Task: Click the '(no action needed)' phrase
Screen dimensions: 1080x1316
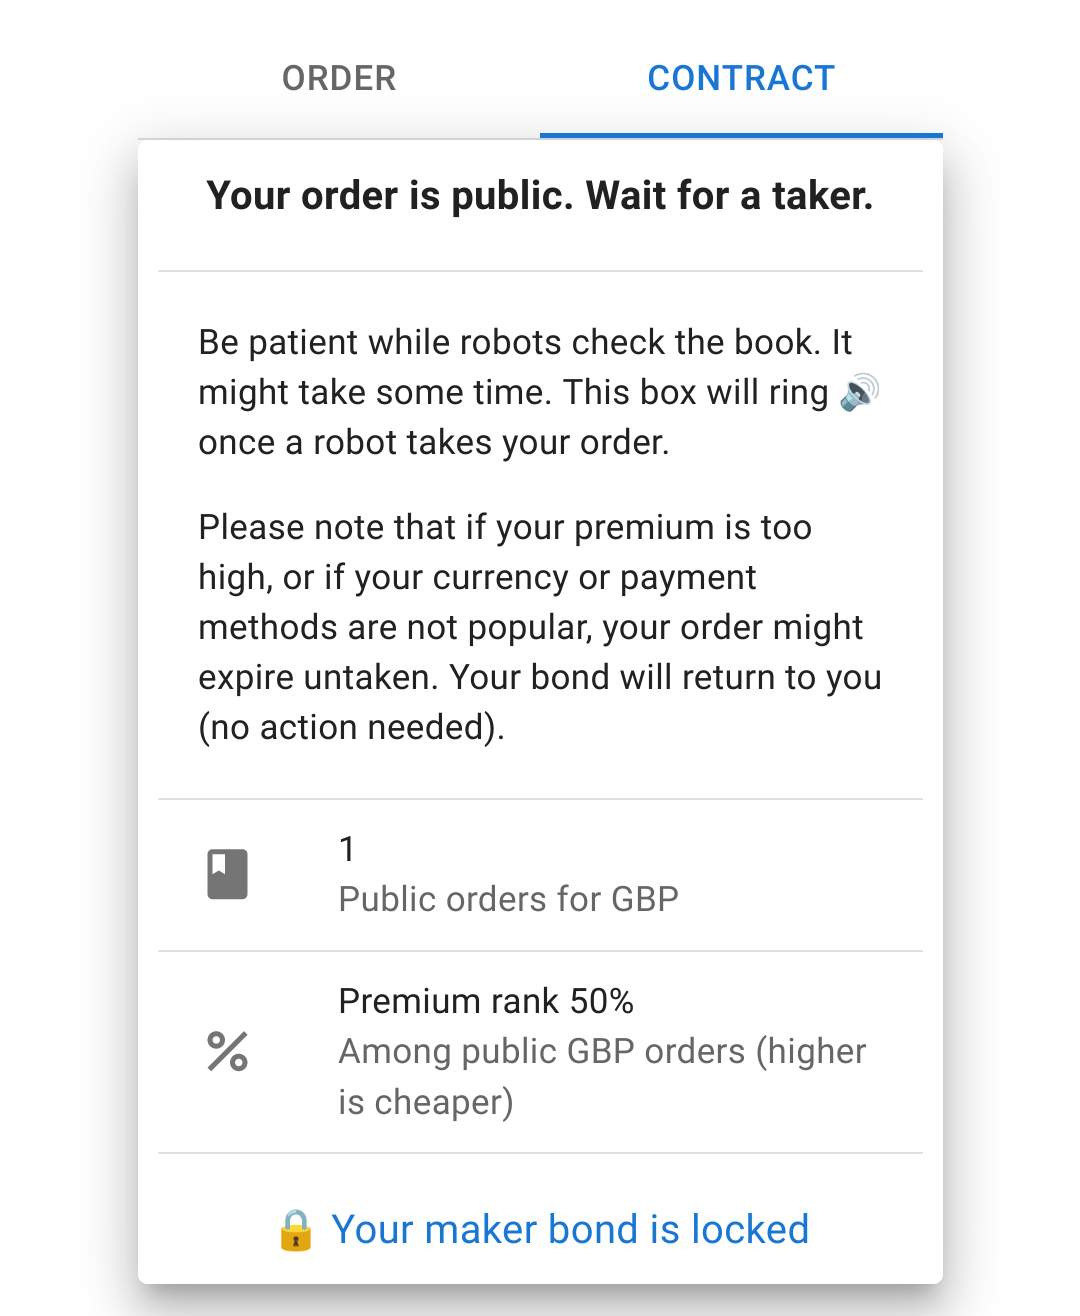Action: coord(351,727)
